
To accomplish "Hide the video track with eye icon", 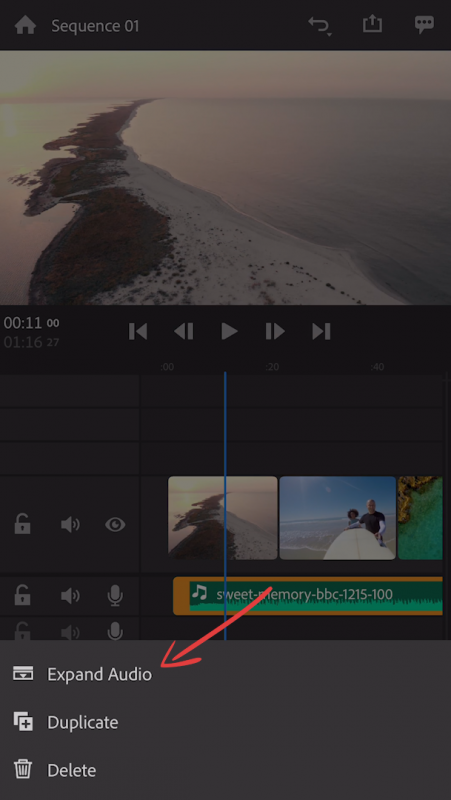I will pyautogui.click(x=115, y=524).
